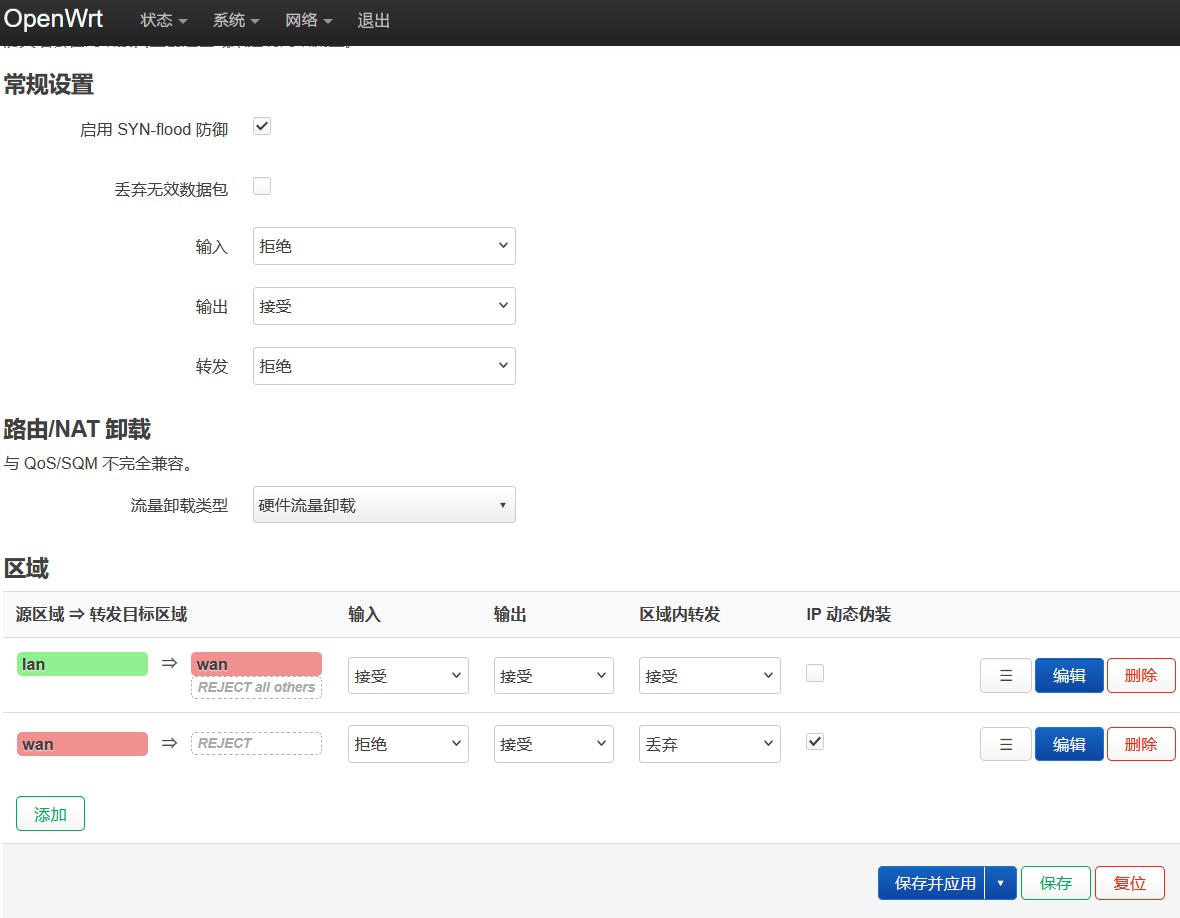Click the 添加 button to add a zone
The height and width of the screenshot is (918, 1180).
click(x=50, y=814)
